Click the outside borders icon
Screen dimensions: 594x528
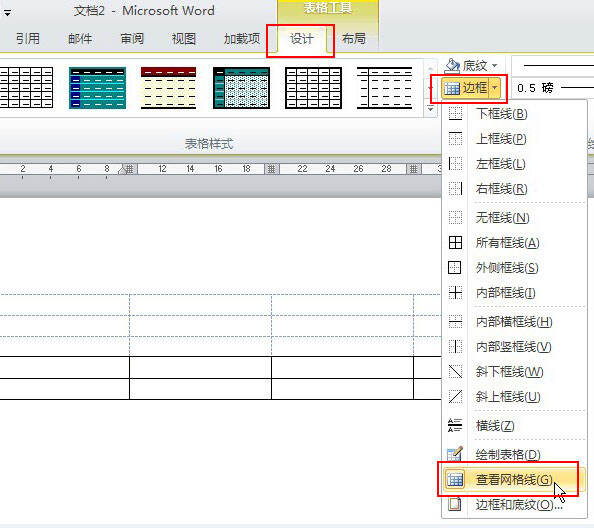point(455,267)
